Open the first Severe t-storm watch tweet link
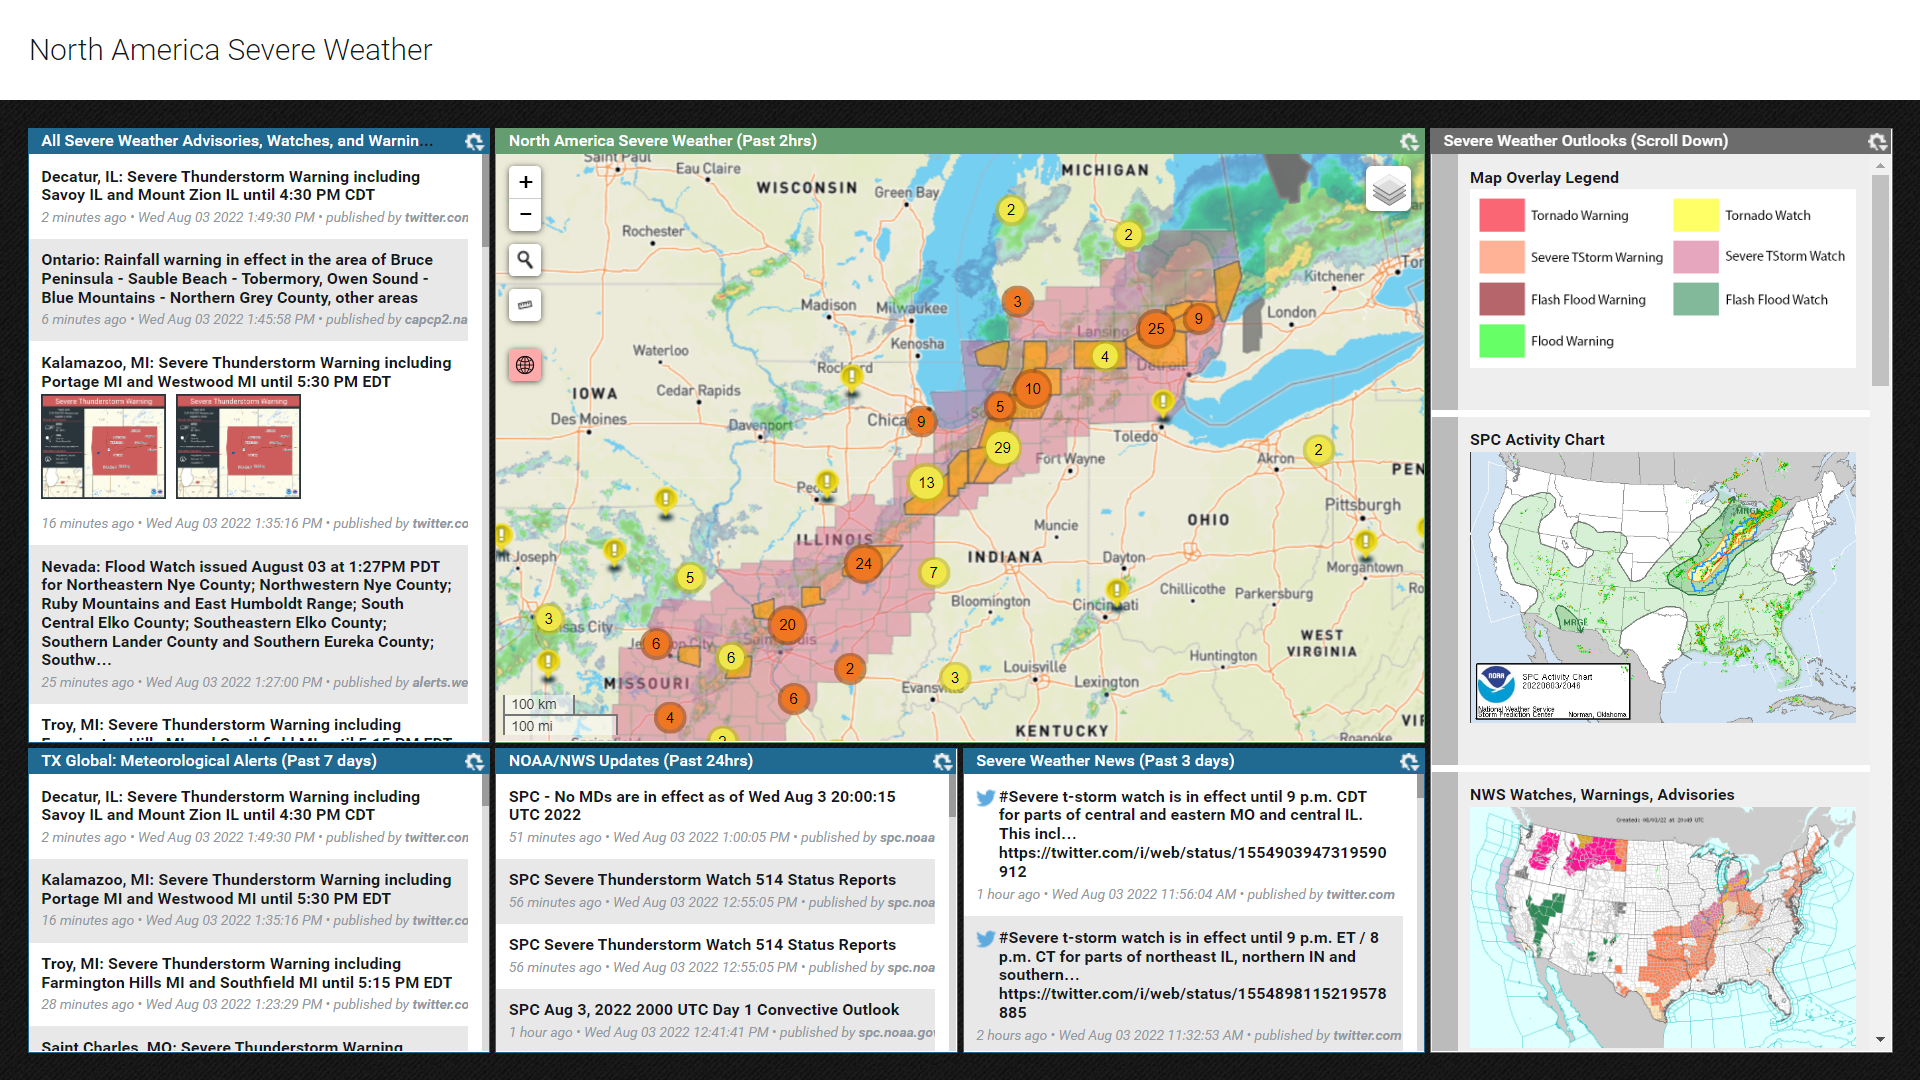The image size is (1920, 1080). [1192, 853]
